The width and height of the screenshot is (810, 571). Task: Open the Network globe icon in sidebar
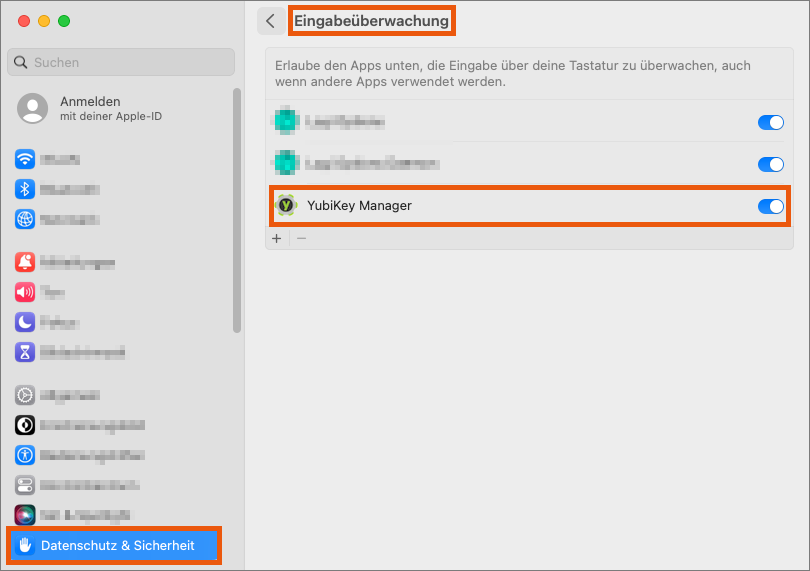(x=25, y=219)
